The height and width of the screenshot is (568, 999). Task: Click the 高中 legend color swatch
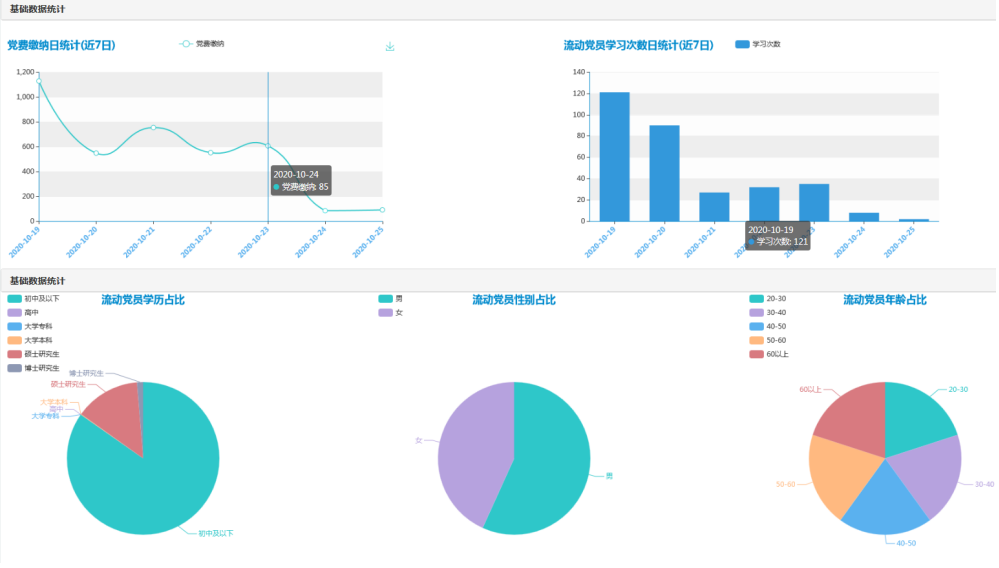[15, 313]
